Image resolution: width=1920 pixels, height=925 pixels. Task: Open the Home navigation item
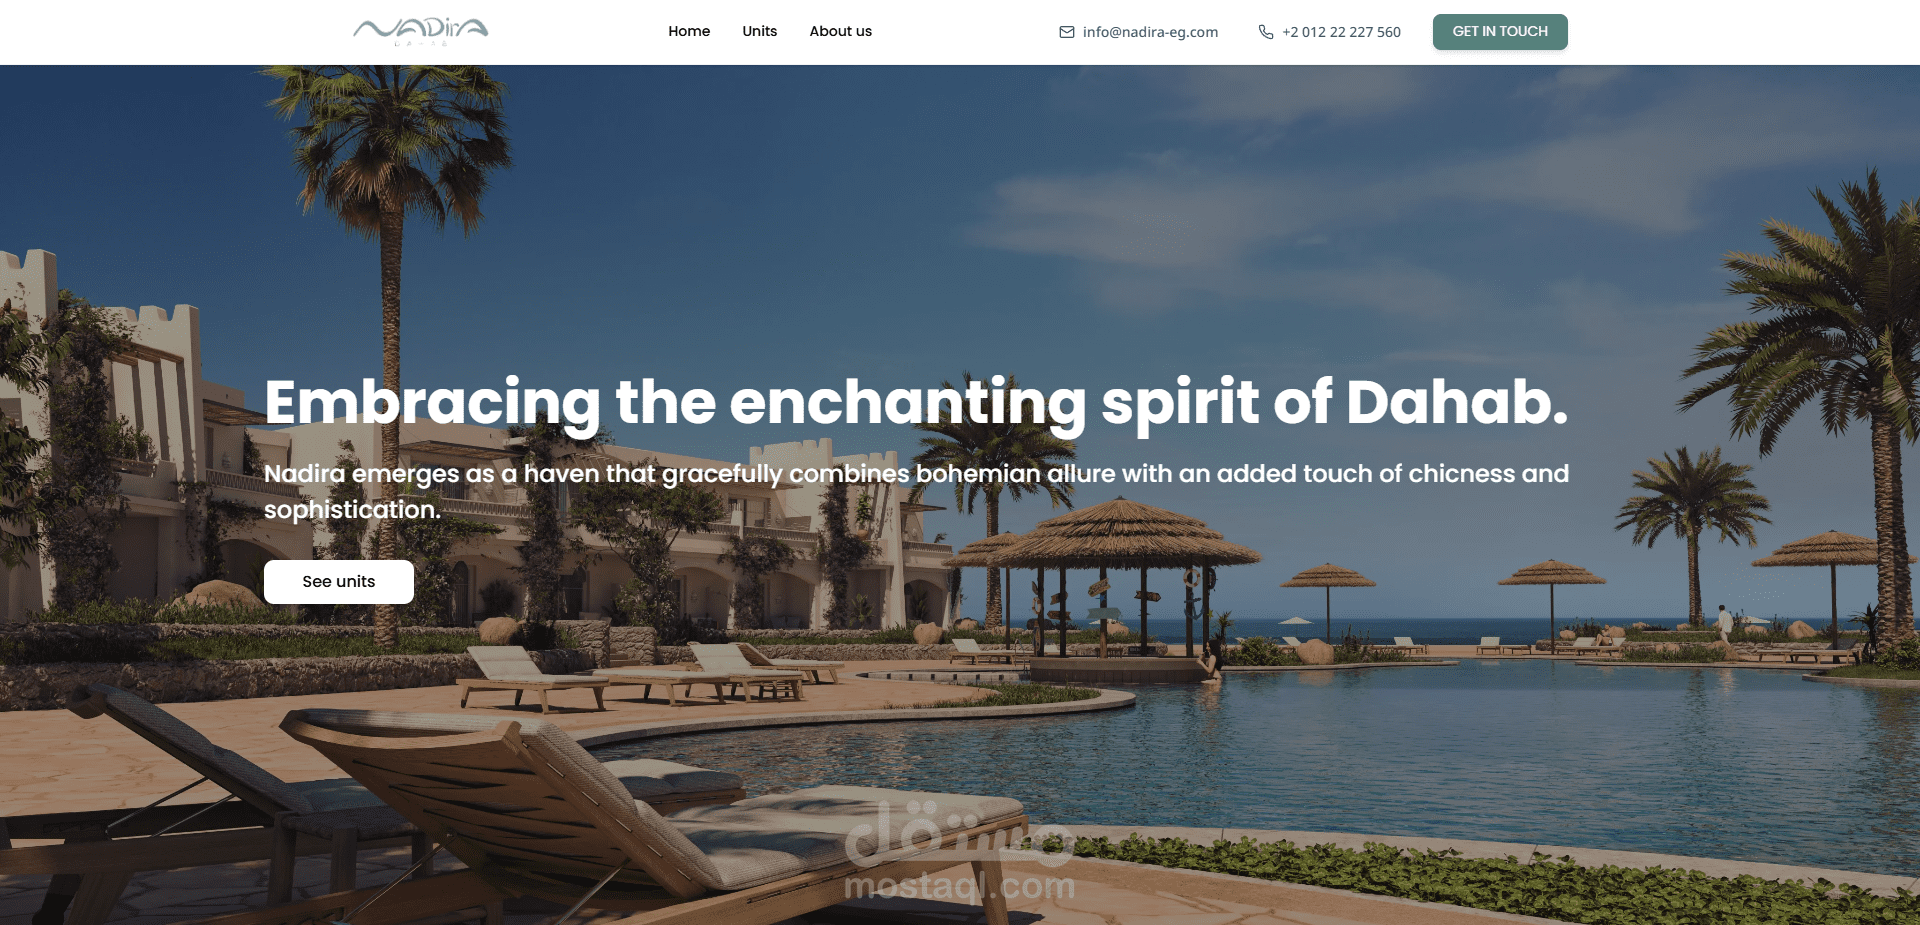tap(689, 31)
